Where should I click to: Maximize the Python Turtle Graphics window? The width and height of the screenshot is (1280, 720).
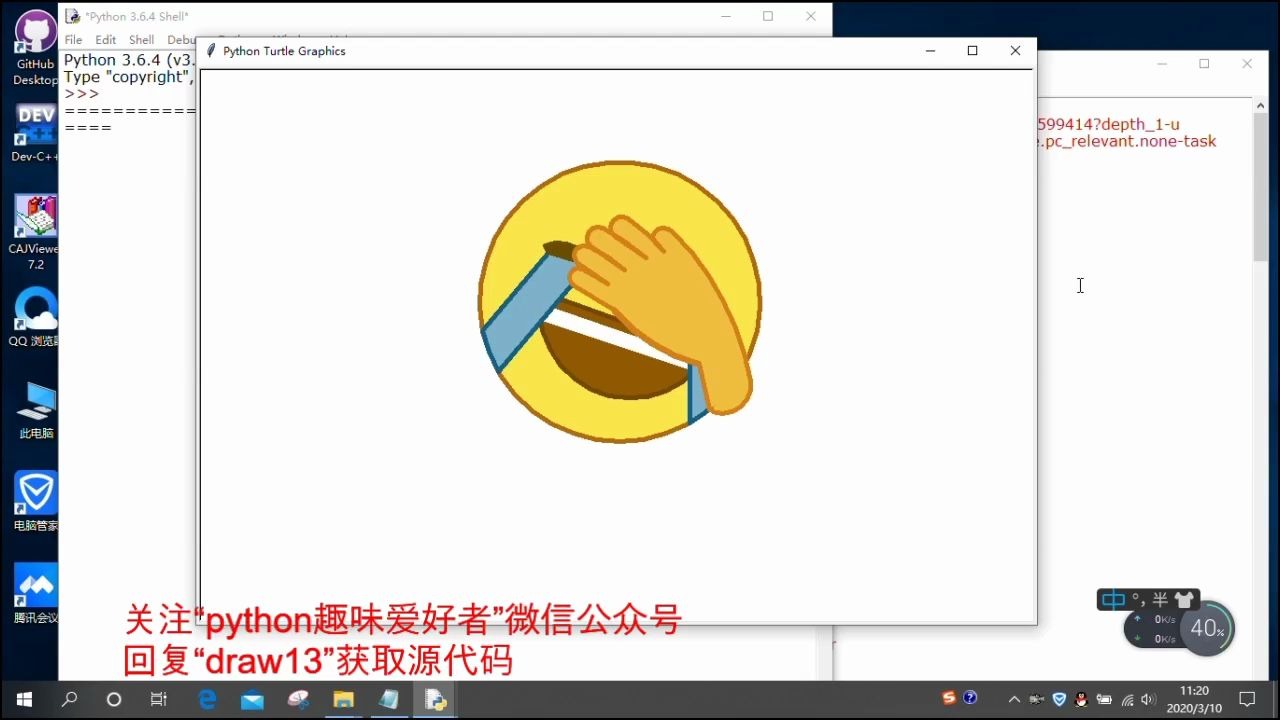pos(972,51)
